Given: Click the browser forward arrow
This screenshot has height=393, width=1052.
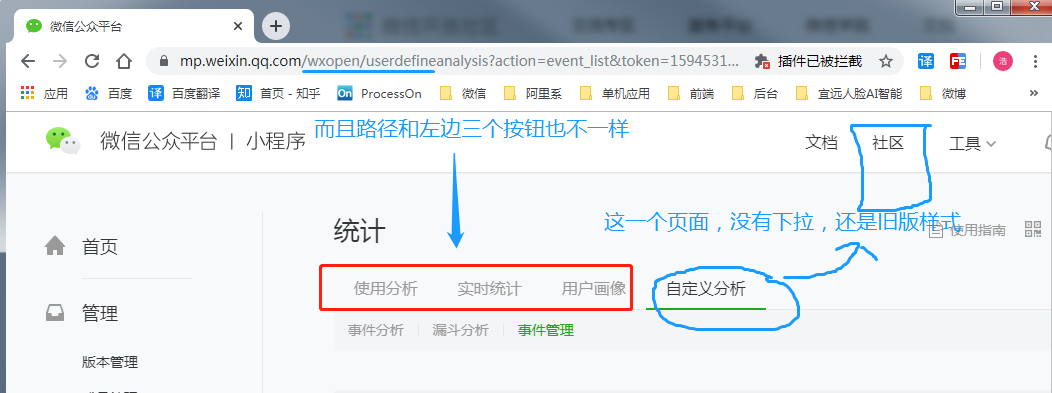Looking at the screenshot, I should 60,62.
